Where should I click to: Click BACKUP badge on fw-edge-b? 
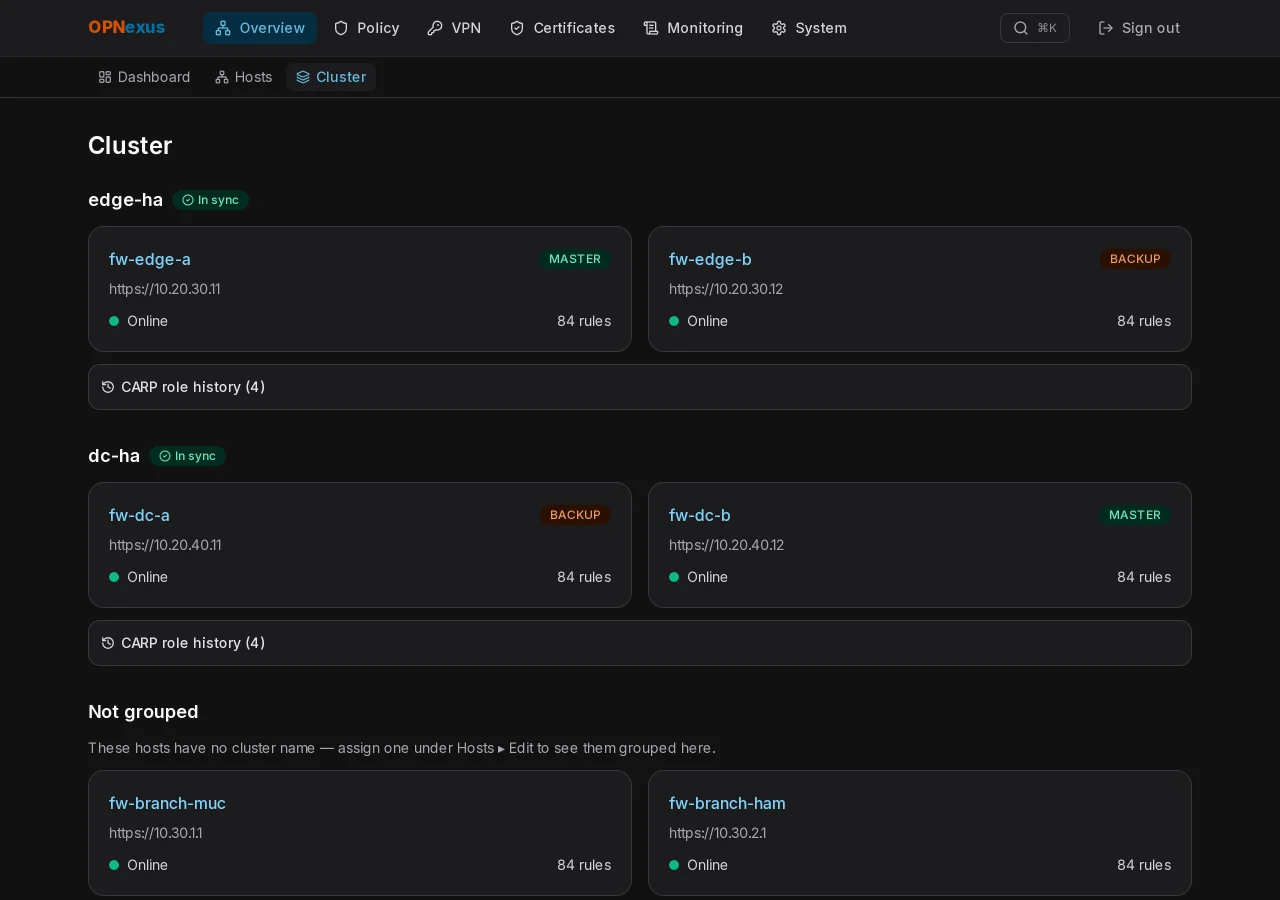coord(1135,259)
